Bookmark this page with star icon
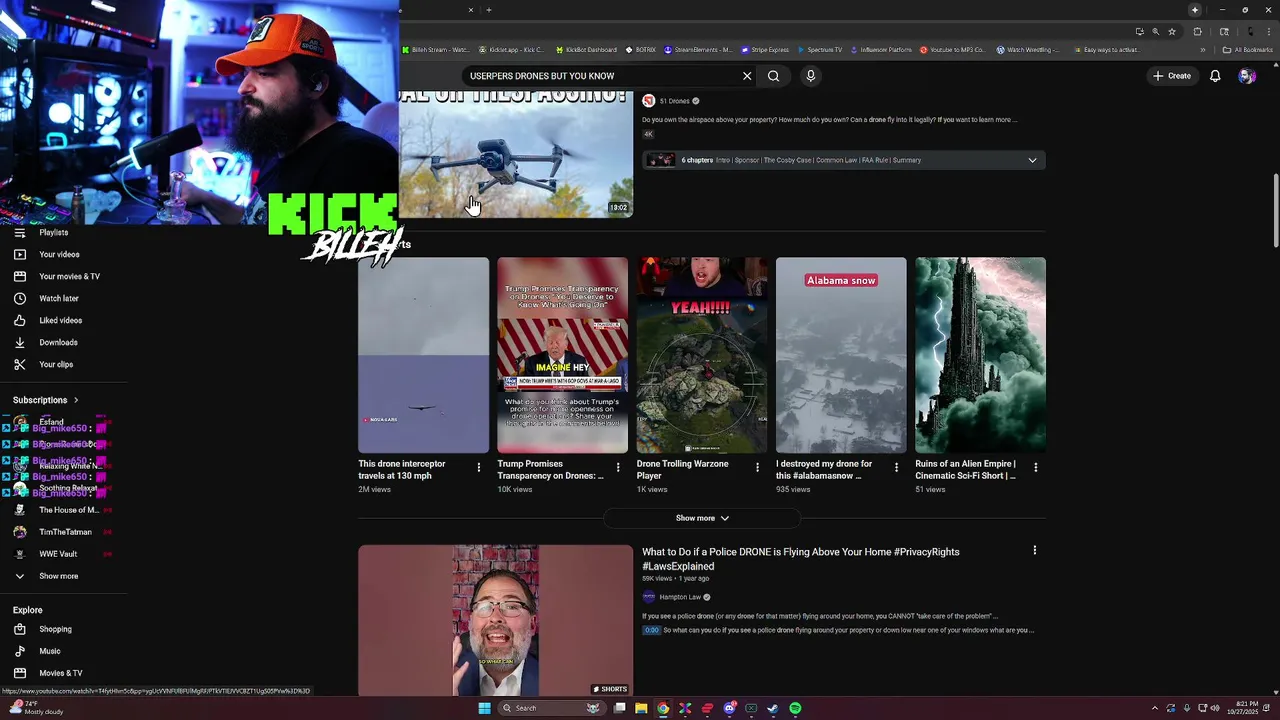The width and height of the screenshot is (1280, 720). 1172,31
